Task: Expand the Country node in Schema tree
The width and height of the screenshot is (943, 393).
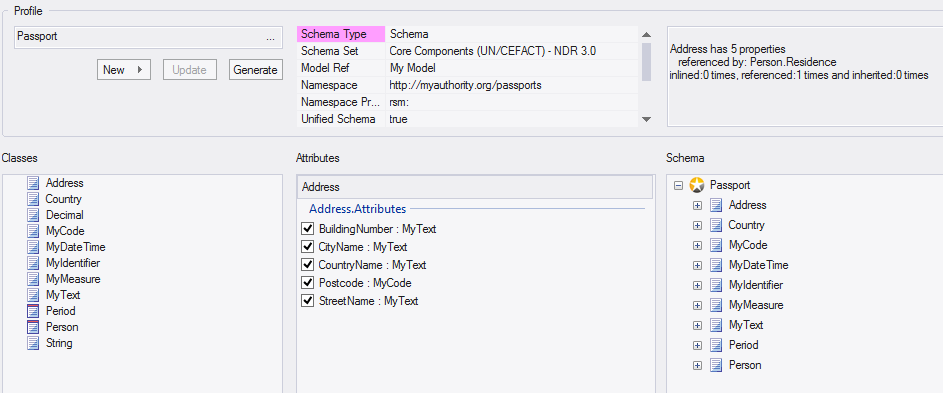Action: click(x=697, y=225)
